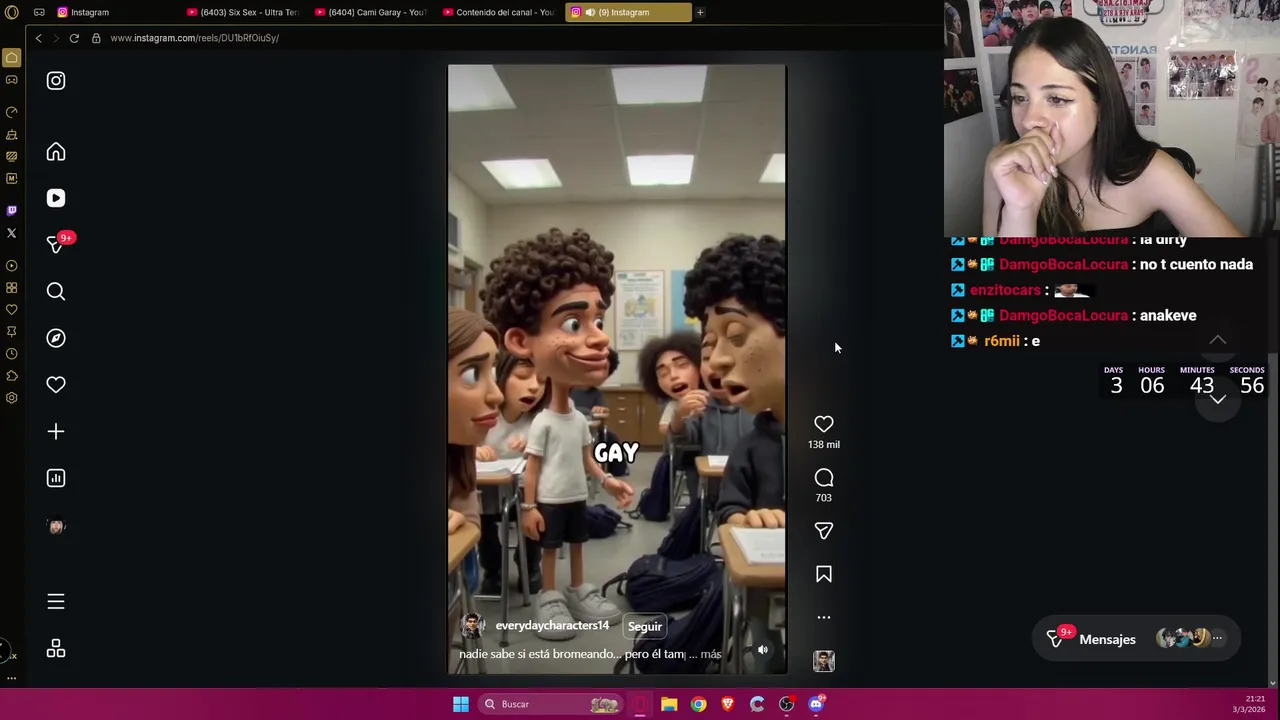Open a new browser tab
The width and height of the screenshot is (1280, 720).
coord(700,12)
